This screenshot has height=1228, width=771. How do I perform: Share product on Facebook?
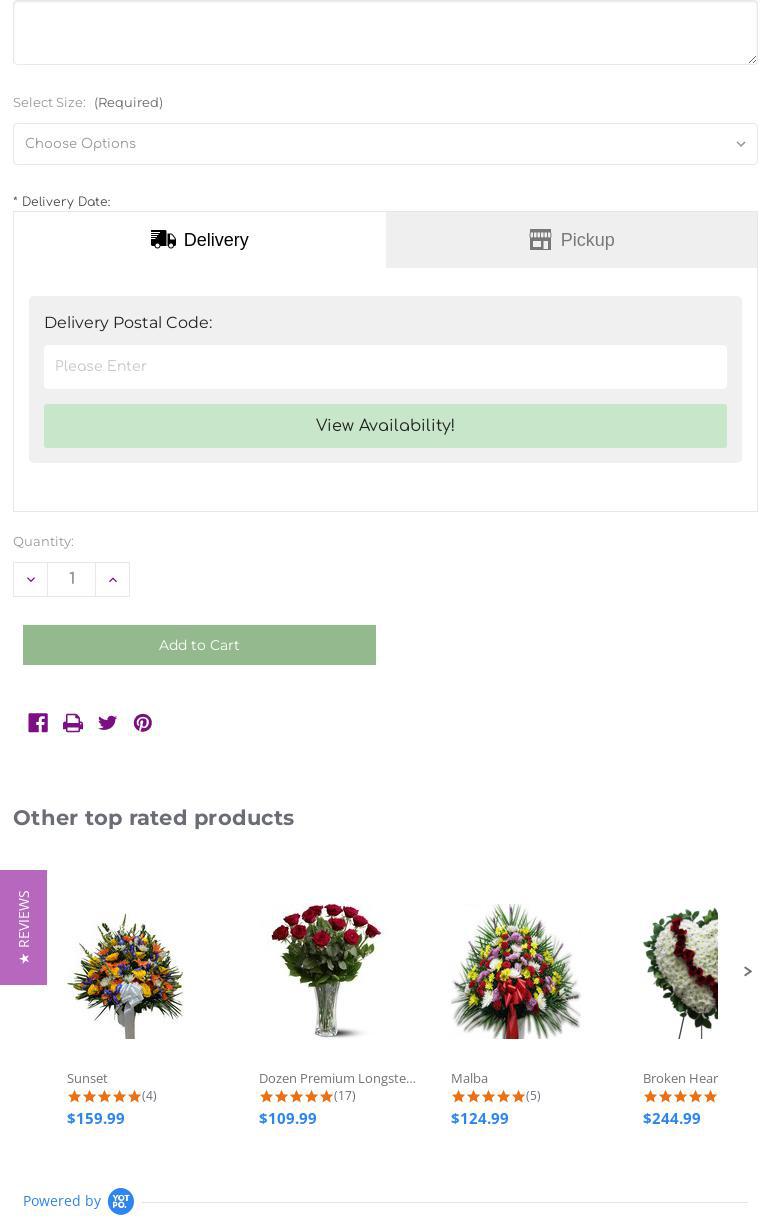[38, 723]
